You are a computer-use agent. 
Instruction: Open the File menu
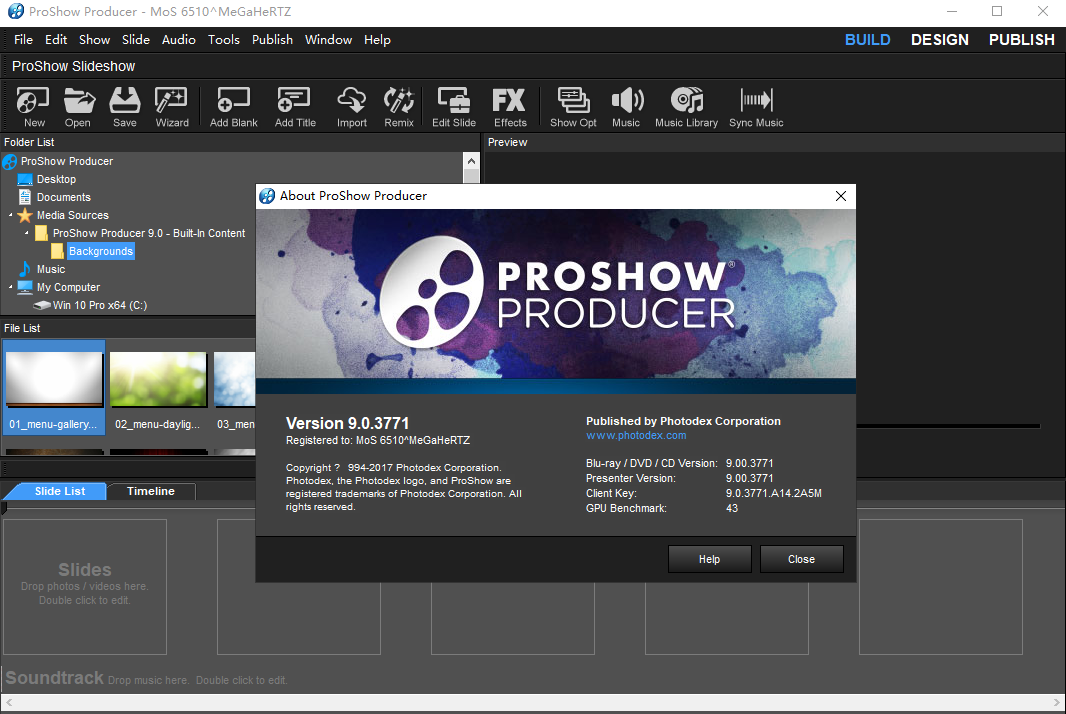pyautogui.click(x=23, y=40)
